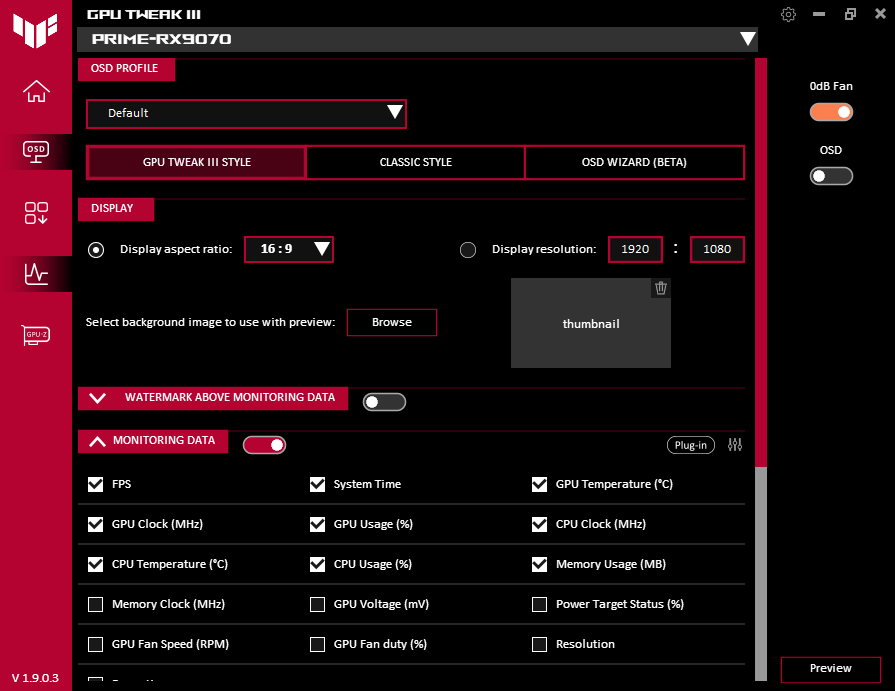895x691 pixels.
Task: Switch to OSD Wizard (Beta) tab
Action: point(634,163)
